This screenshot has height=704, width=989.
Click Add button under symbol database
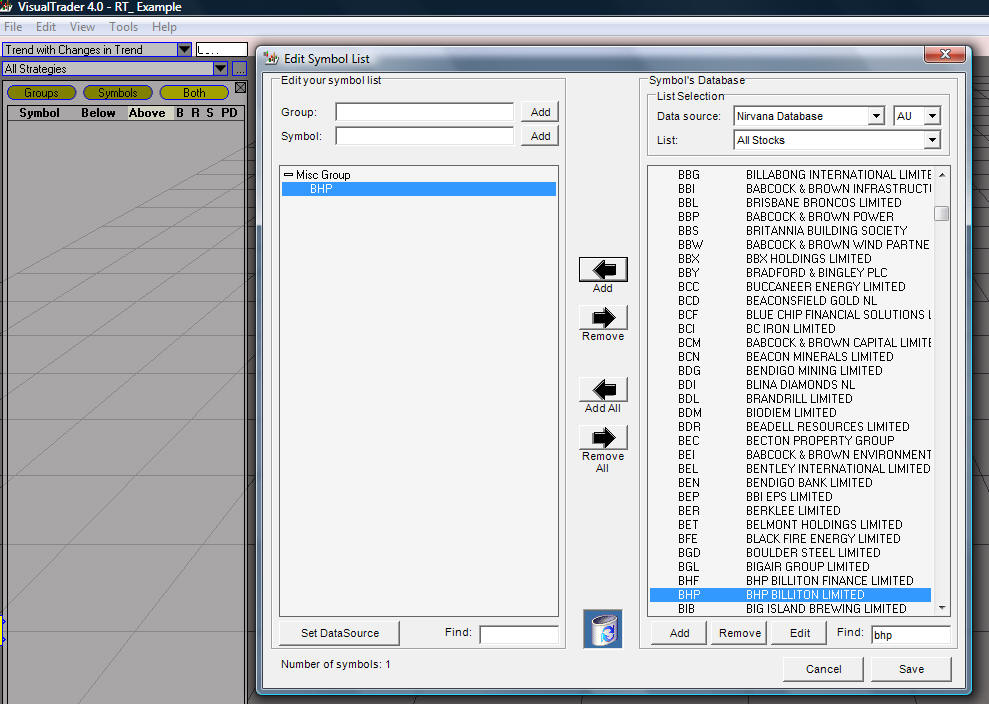coord(679,633)
